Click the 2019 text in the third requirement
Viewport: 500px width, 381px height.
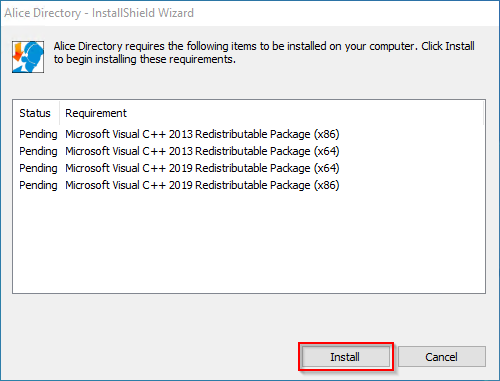pyautogui.click(x=181, y=168)
